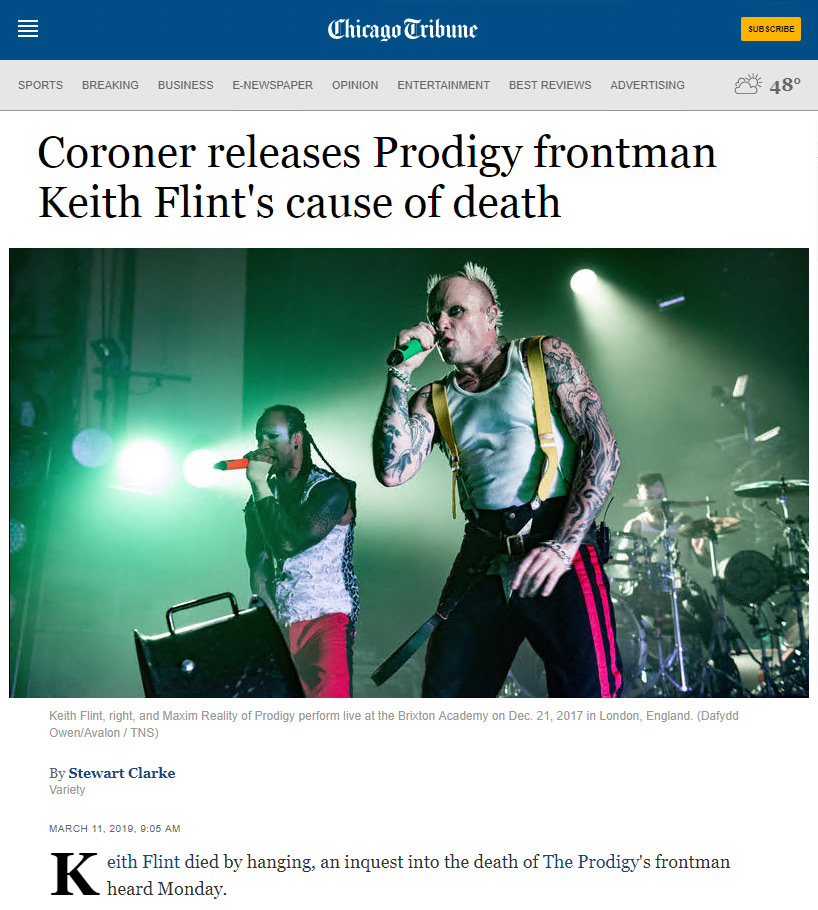
Task: Open author Stewart Clarke's page
Action: pos(122,773)
